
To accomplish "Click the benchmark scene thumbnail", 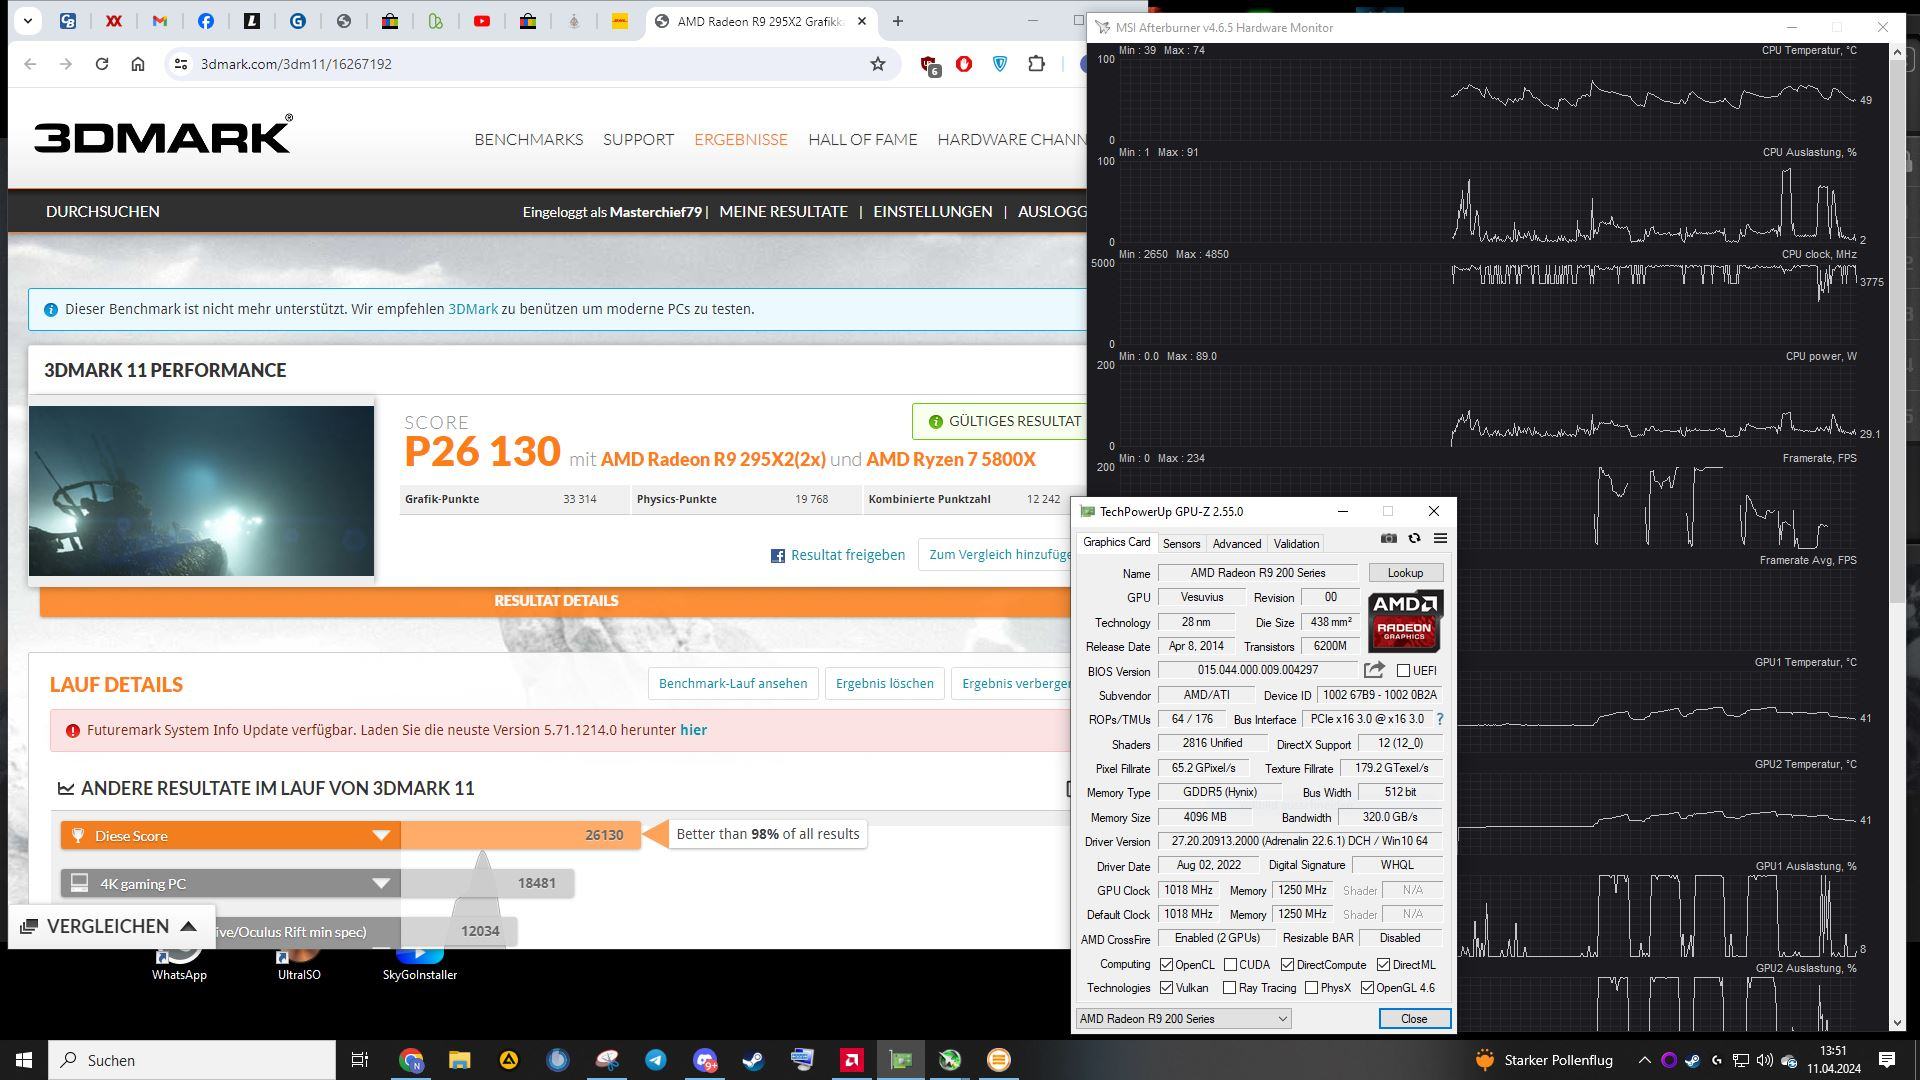I will [x=201, y=491].
